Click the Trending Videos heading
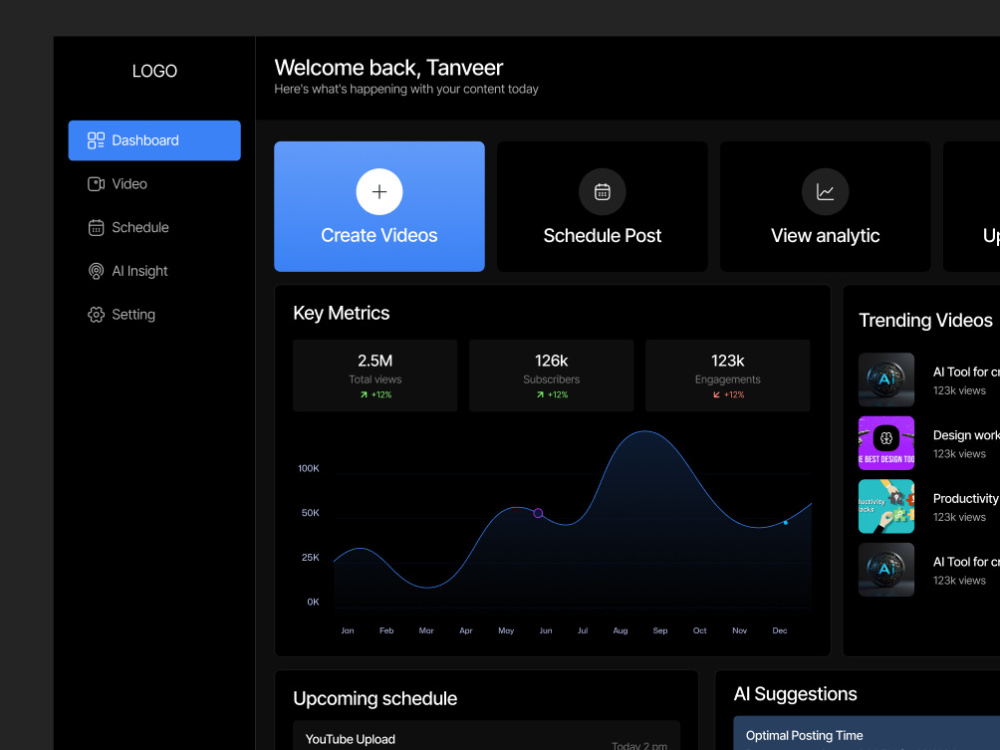This screenshot has height=750, width=1000. point(925,320)
